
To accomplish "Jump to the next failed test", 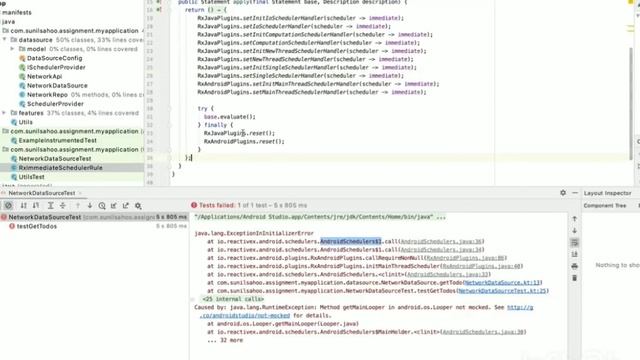I will [x=90, y=206].
